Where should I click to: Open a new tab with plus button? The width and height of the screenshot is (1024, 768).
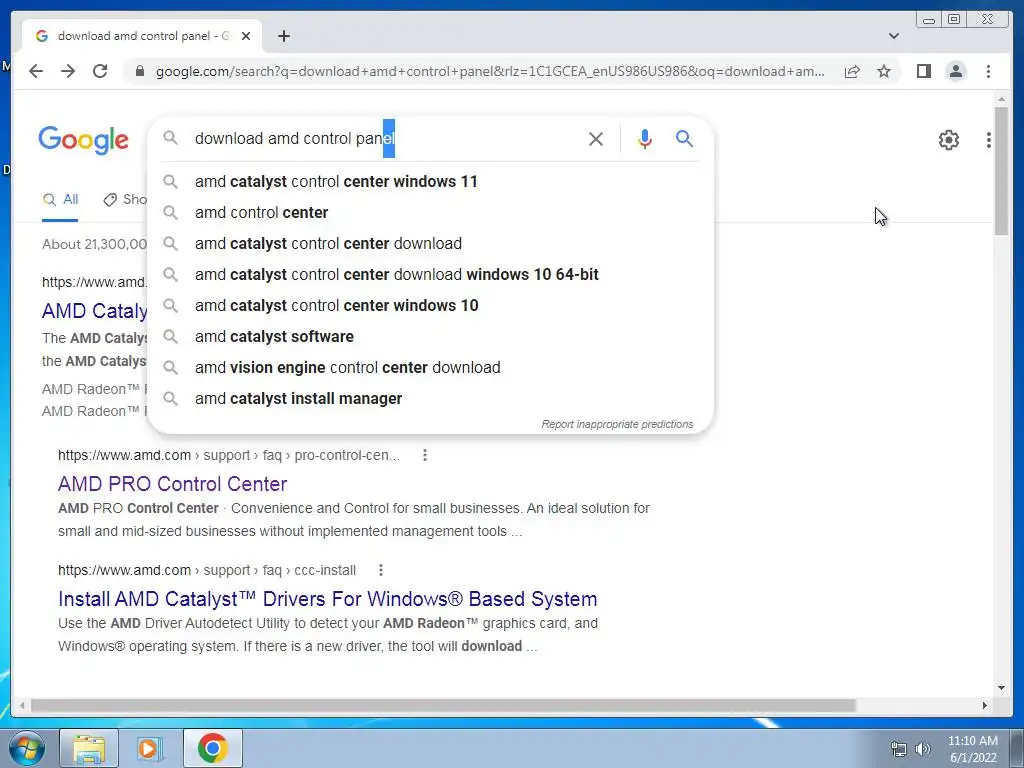pyautogui.click(x=283, y=36)
